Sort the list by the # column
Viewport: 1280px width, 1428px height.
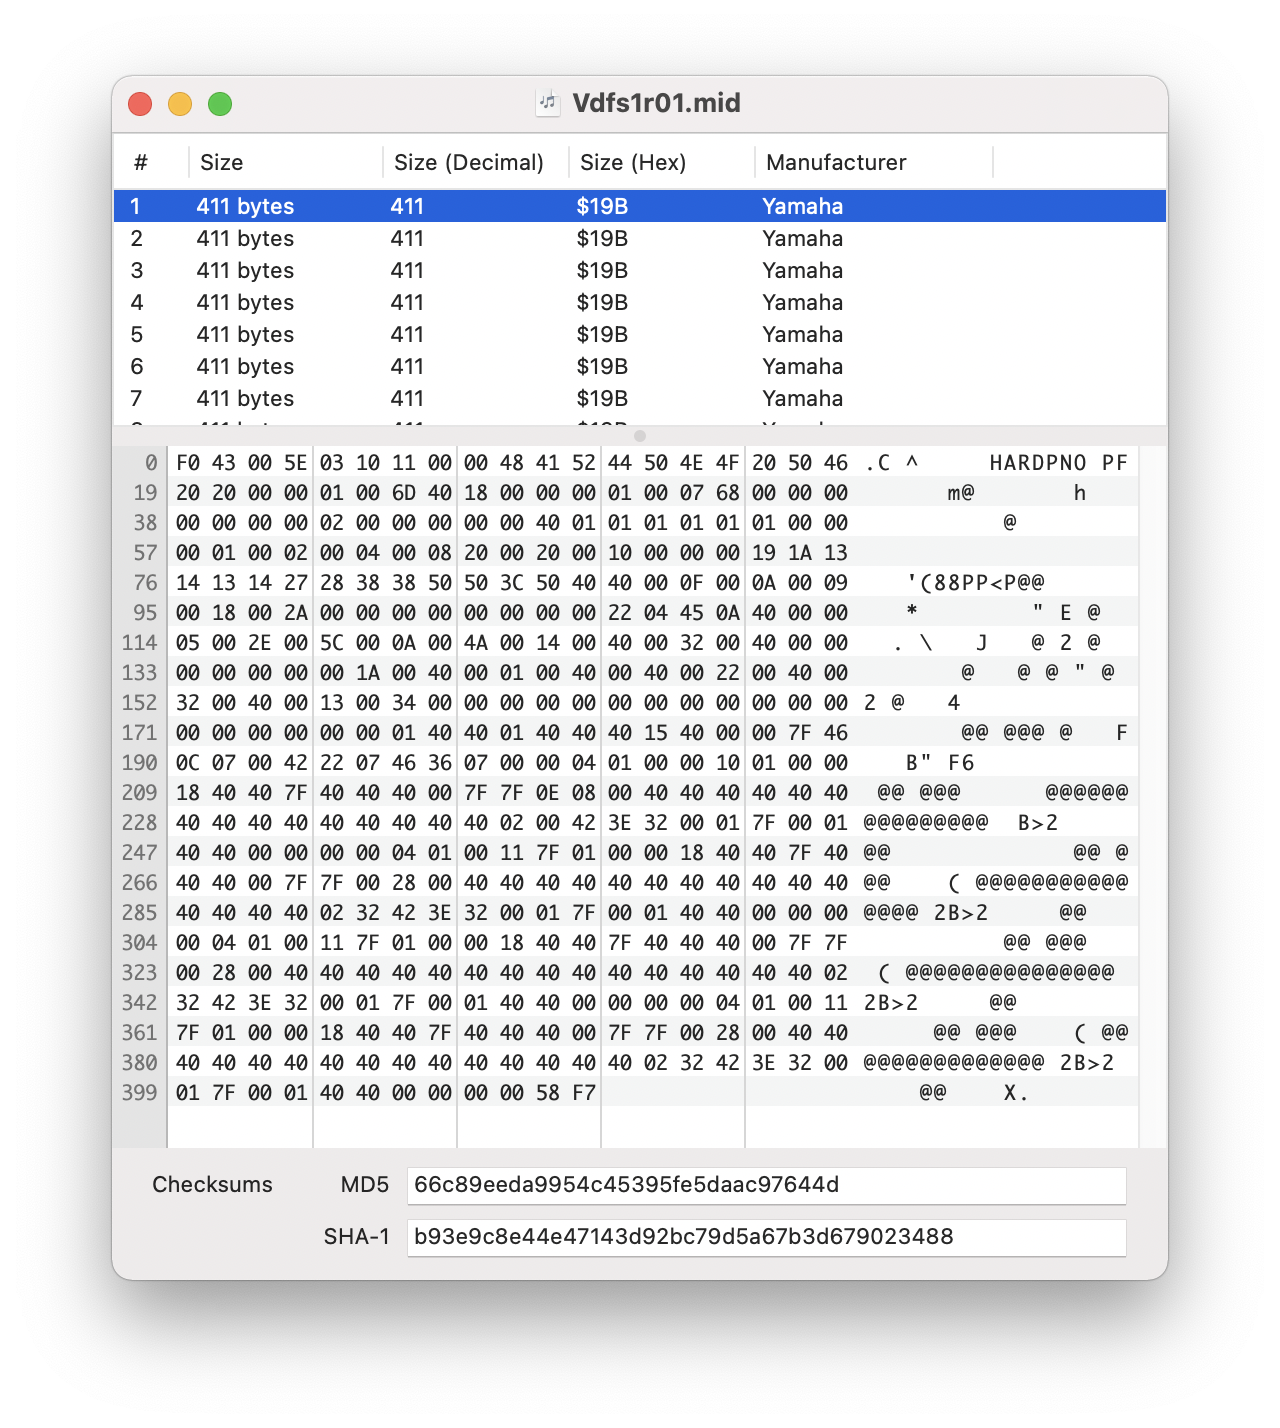click(x=142, y=161)
